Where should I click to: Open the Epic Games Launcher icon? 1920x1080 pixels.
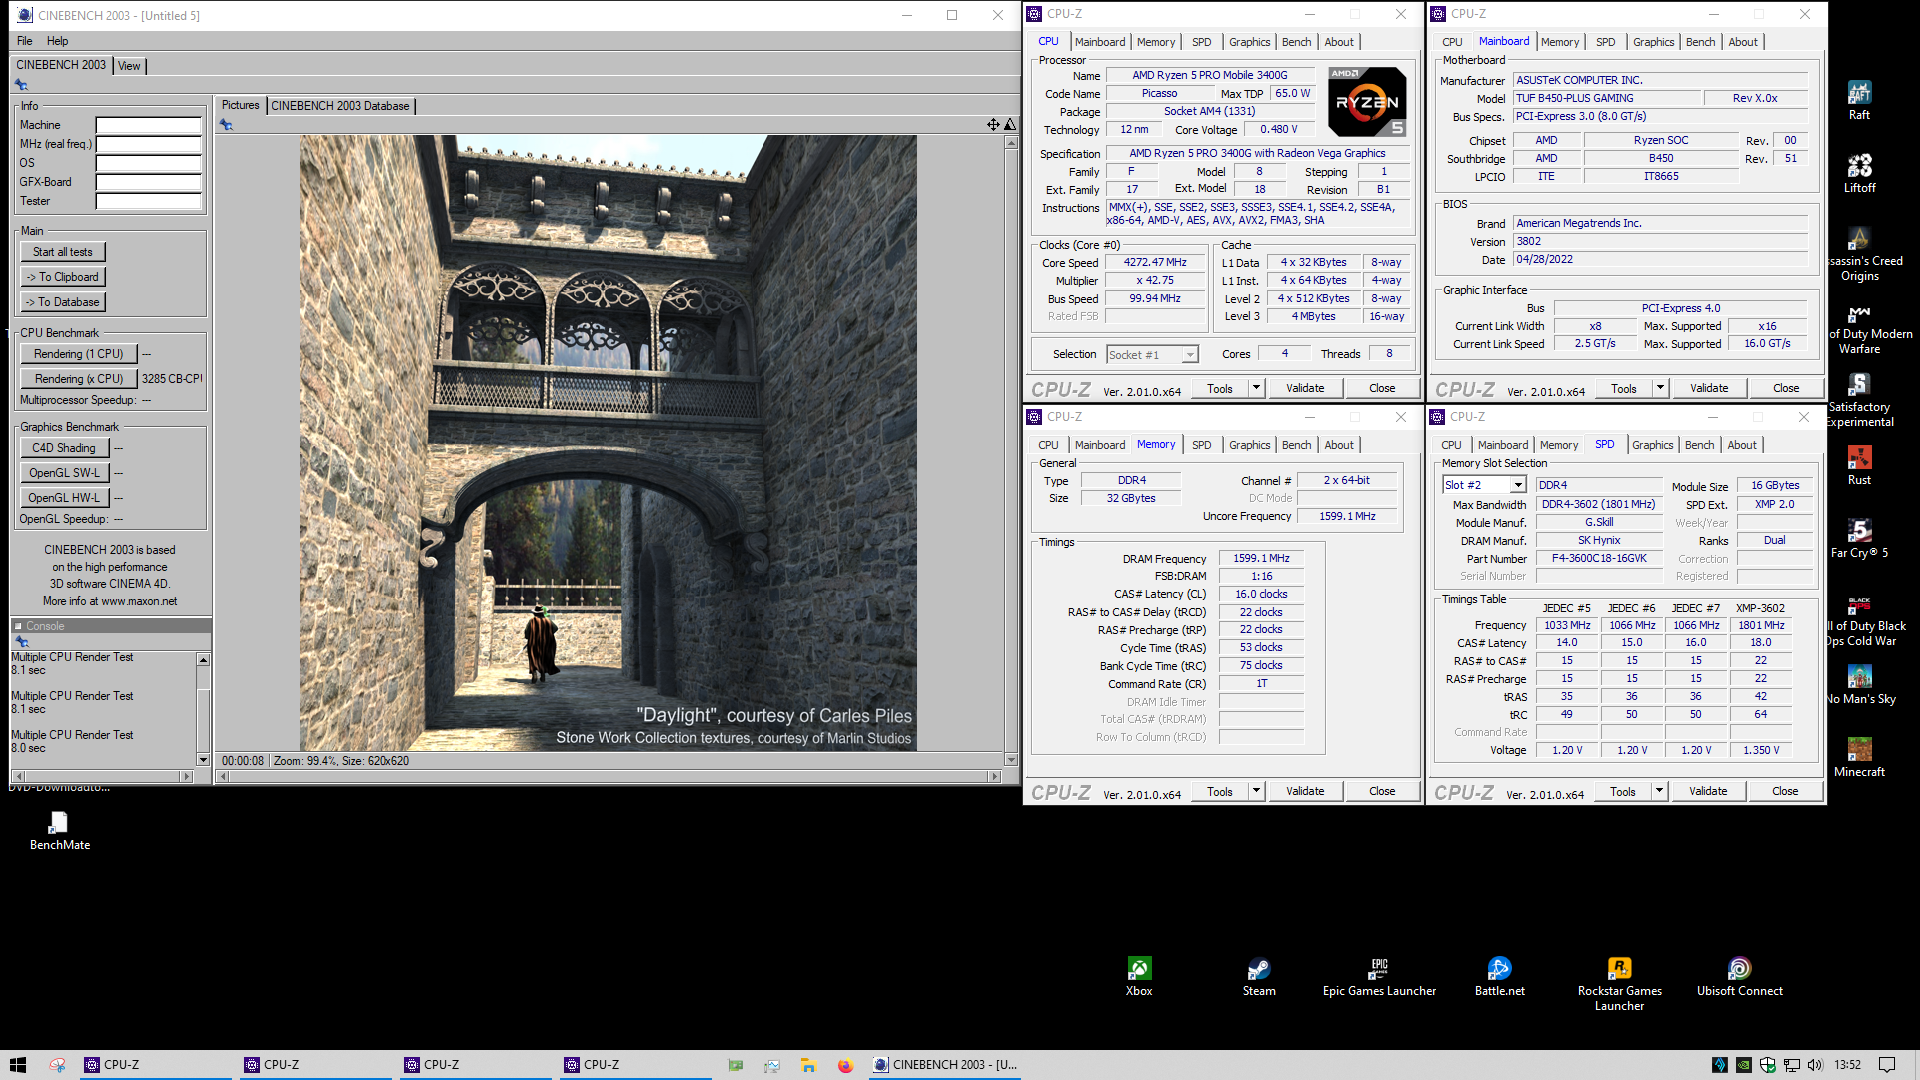[1379, 977]
